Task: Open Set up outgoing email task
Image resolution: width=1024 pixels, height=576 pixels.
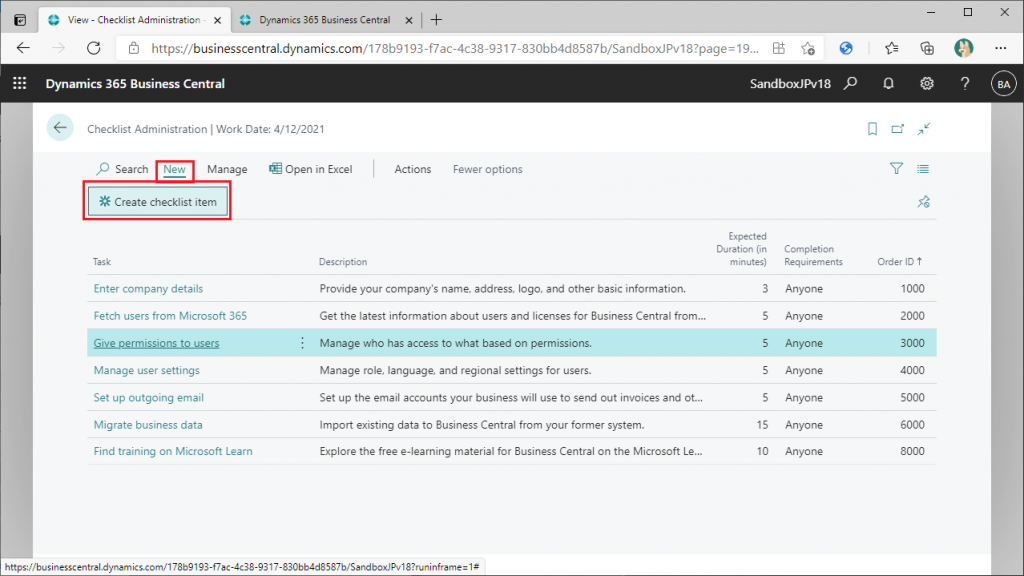Action: coord(149,398)
